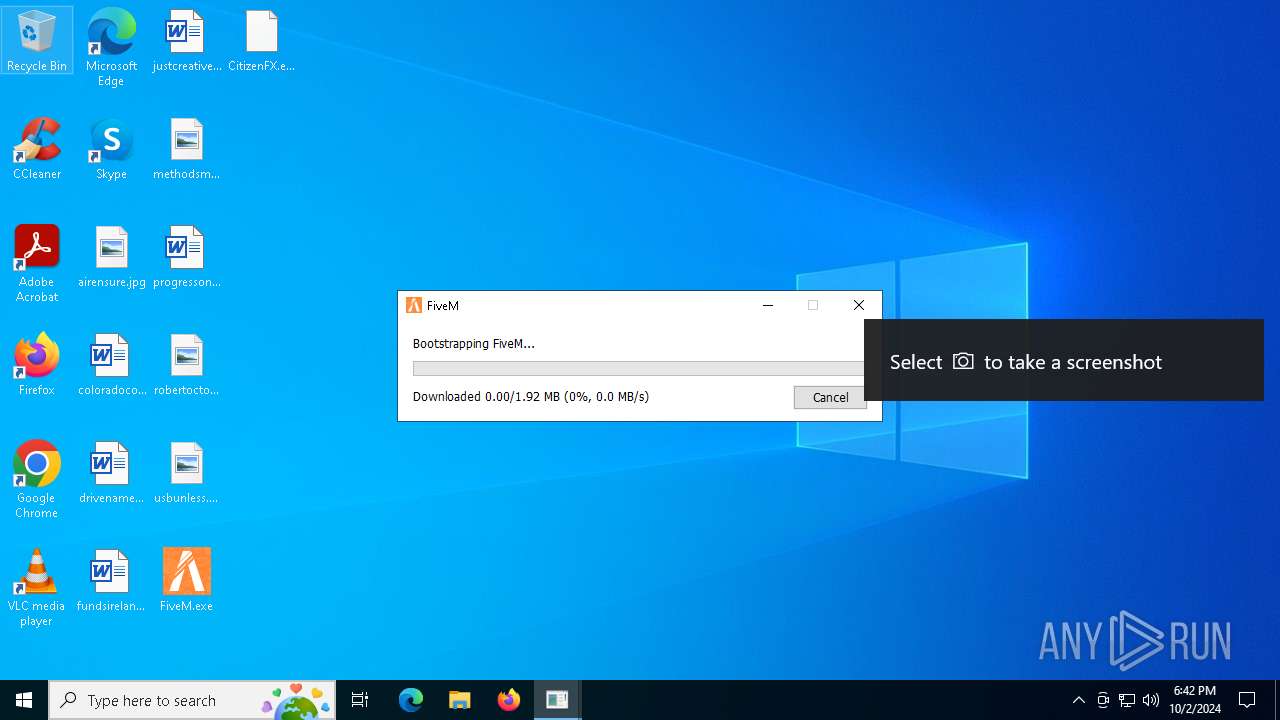The height and width of the screenshot is (720, 1280).
Task: Select the VLC media player shortcut
Action: coord(37,588)
